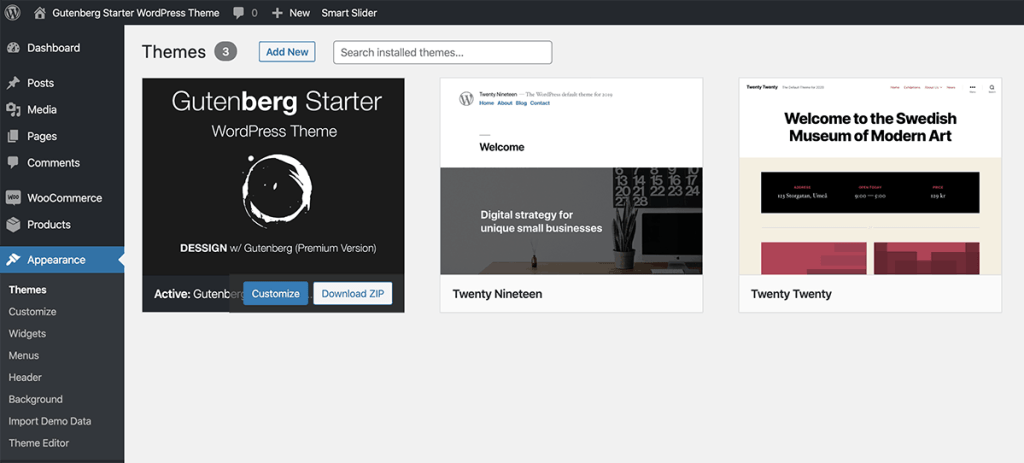Viewport: 1024px width, 463px height.
Task: Open Header submenu item
Action: [x=25, y=377]
